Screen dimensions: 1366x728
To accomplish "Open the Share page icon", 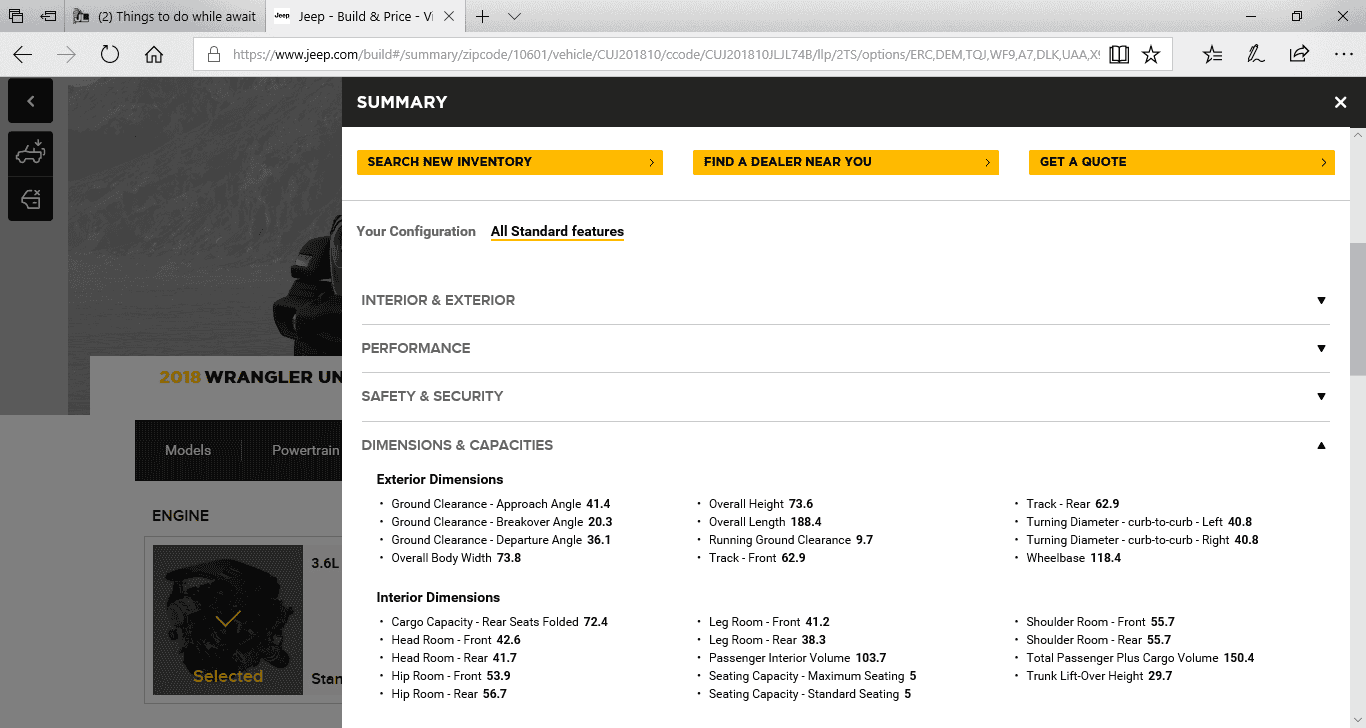I will [1299, 54].
